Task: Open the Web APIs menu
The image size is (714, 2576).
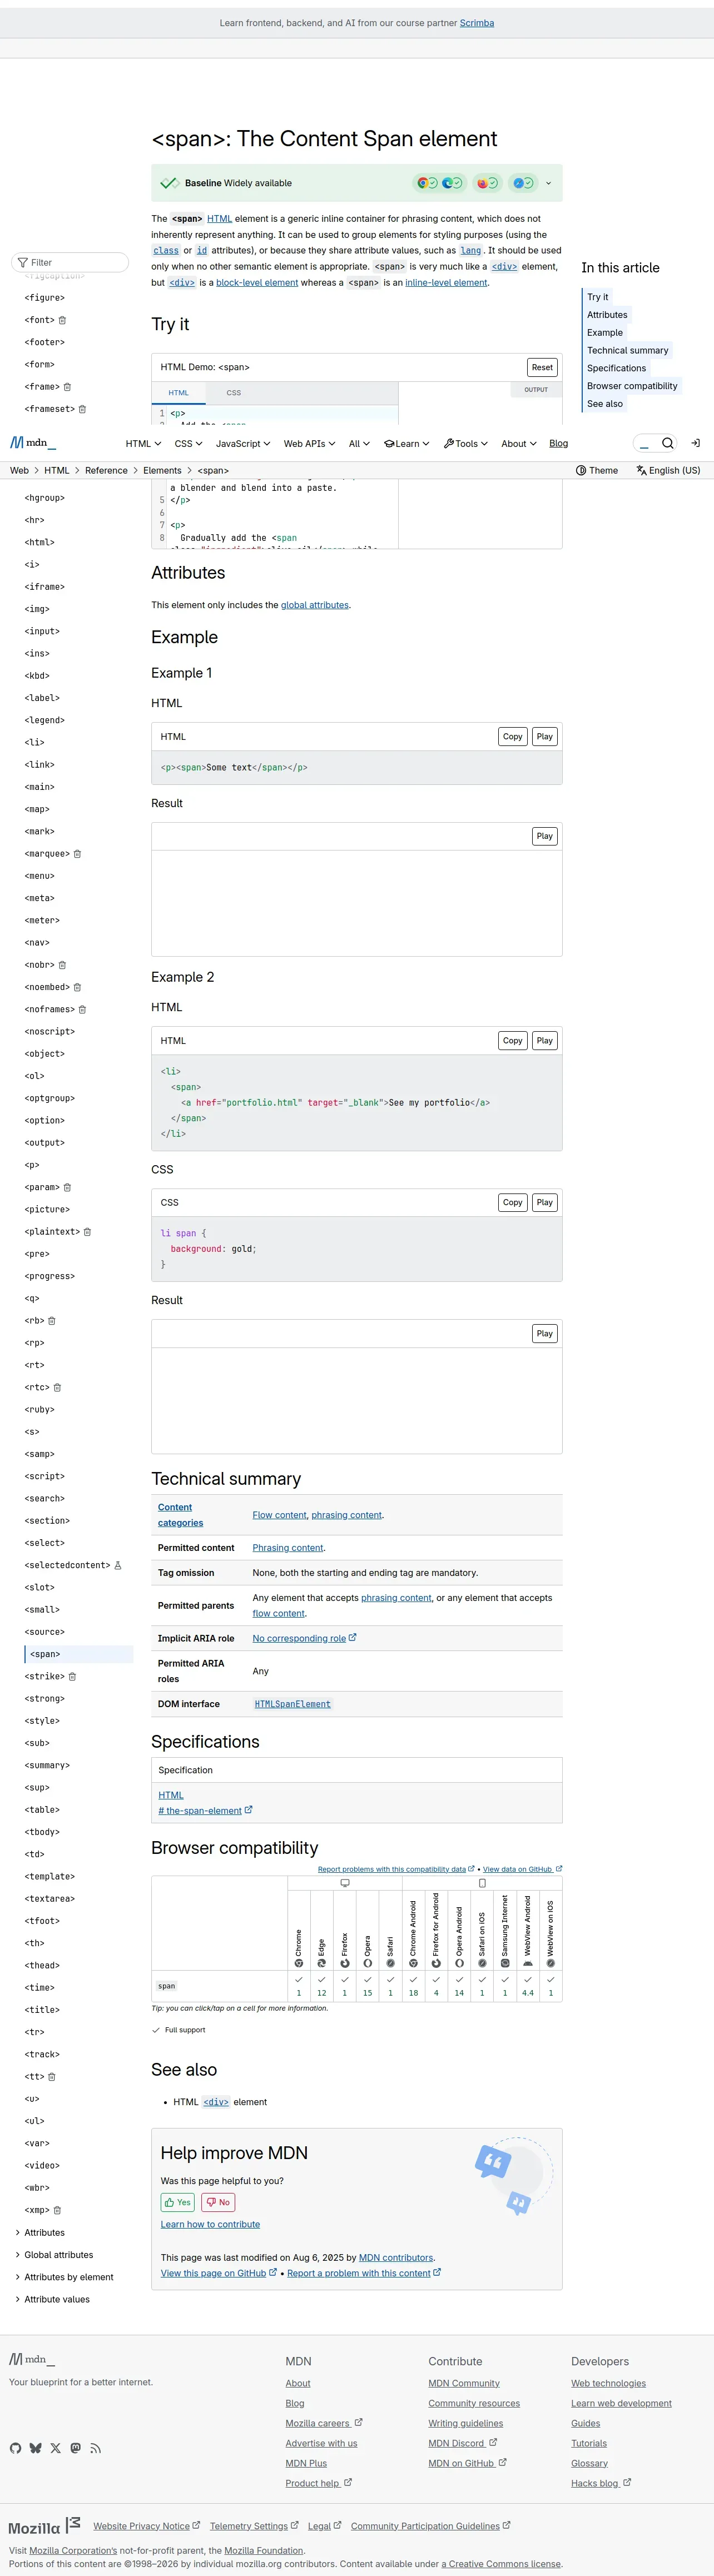Action: click(x=309, y=444)
